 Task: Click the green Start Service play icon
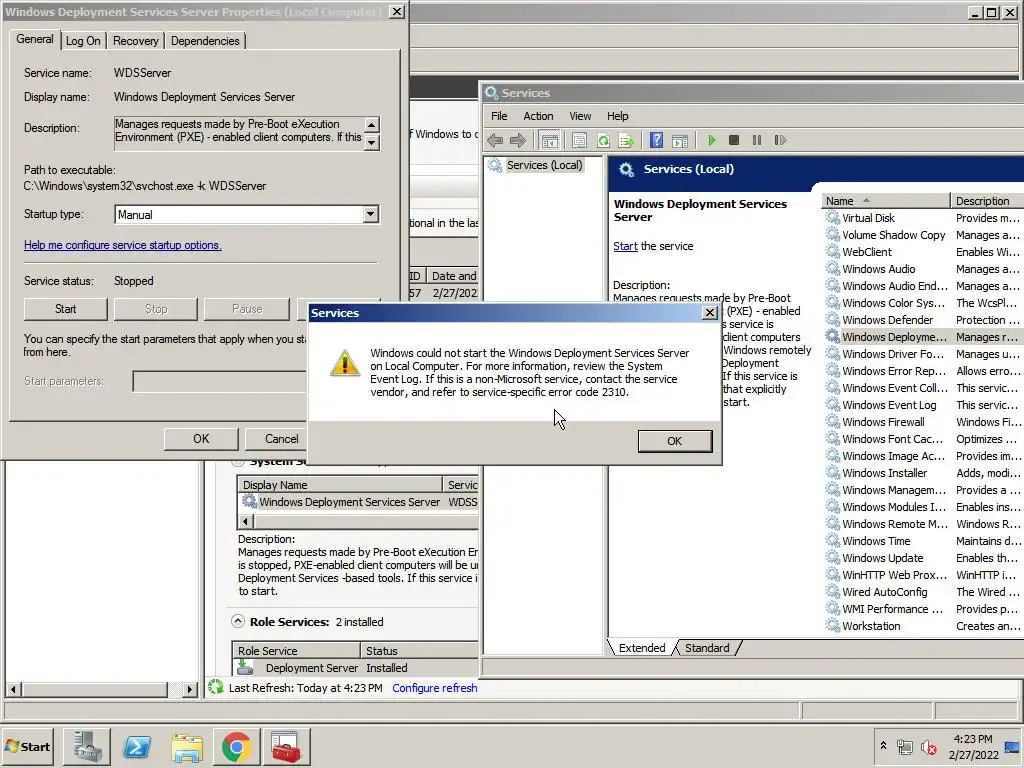tap(712, 140)
